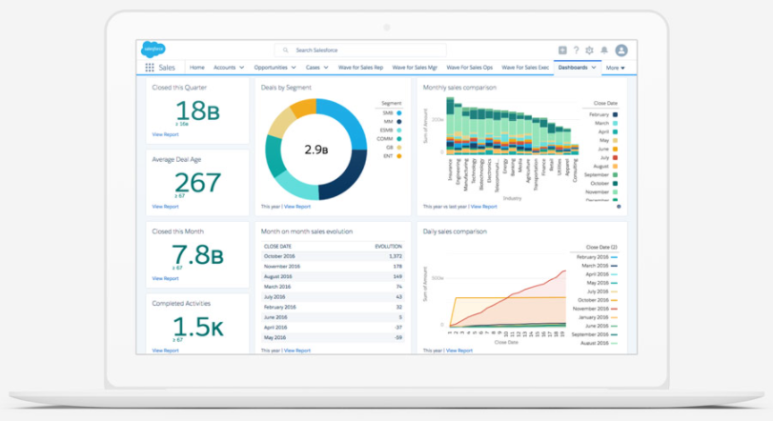
Task: Click the global actions plus icon
Action: pos(562,50)
